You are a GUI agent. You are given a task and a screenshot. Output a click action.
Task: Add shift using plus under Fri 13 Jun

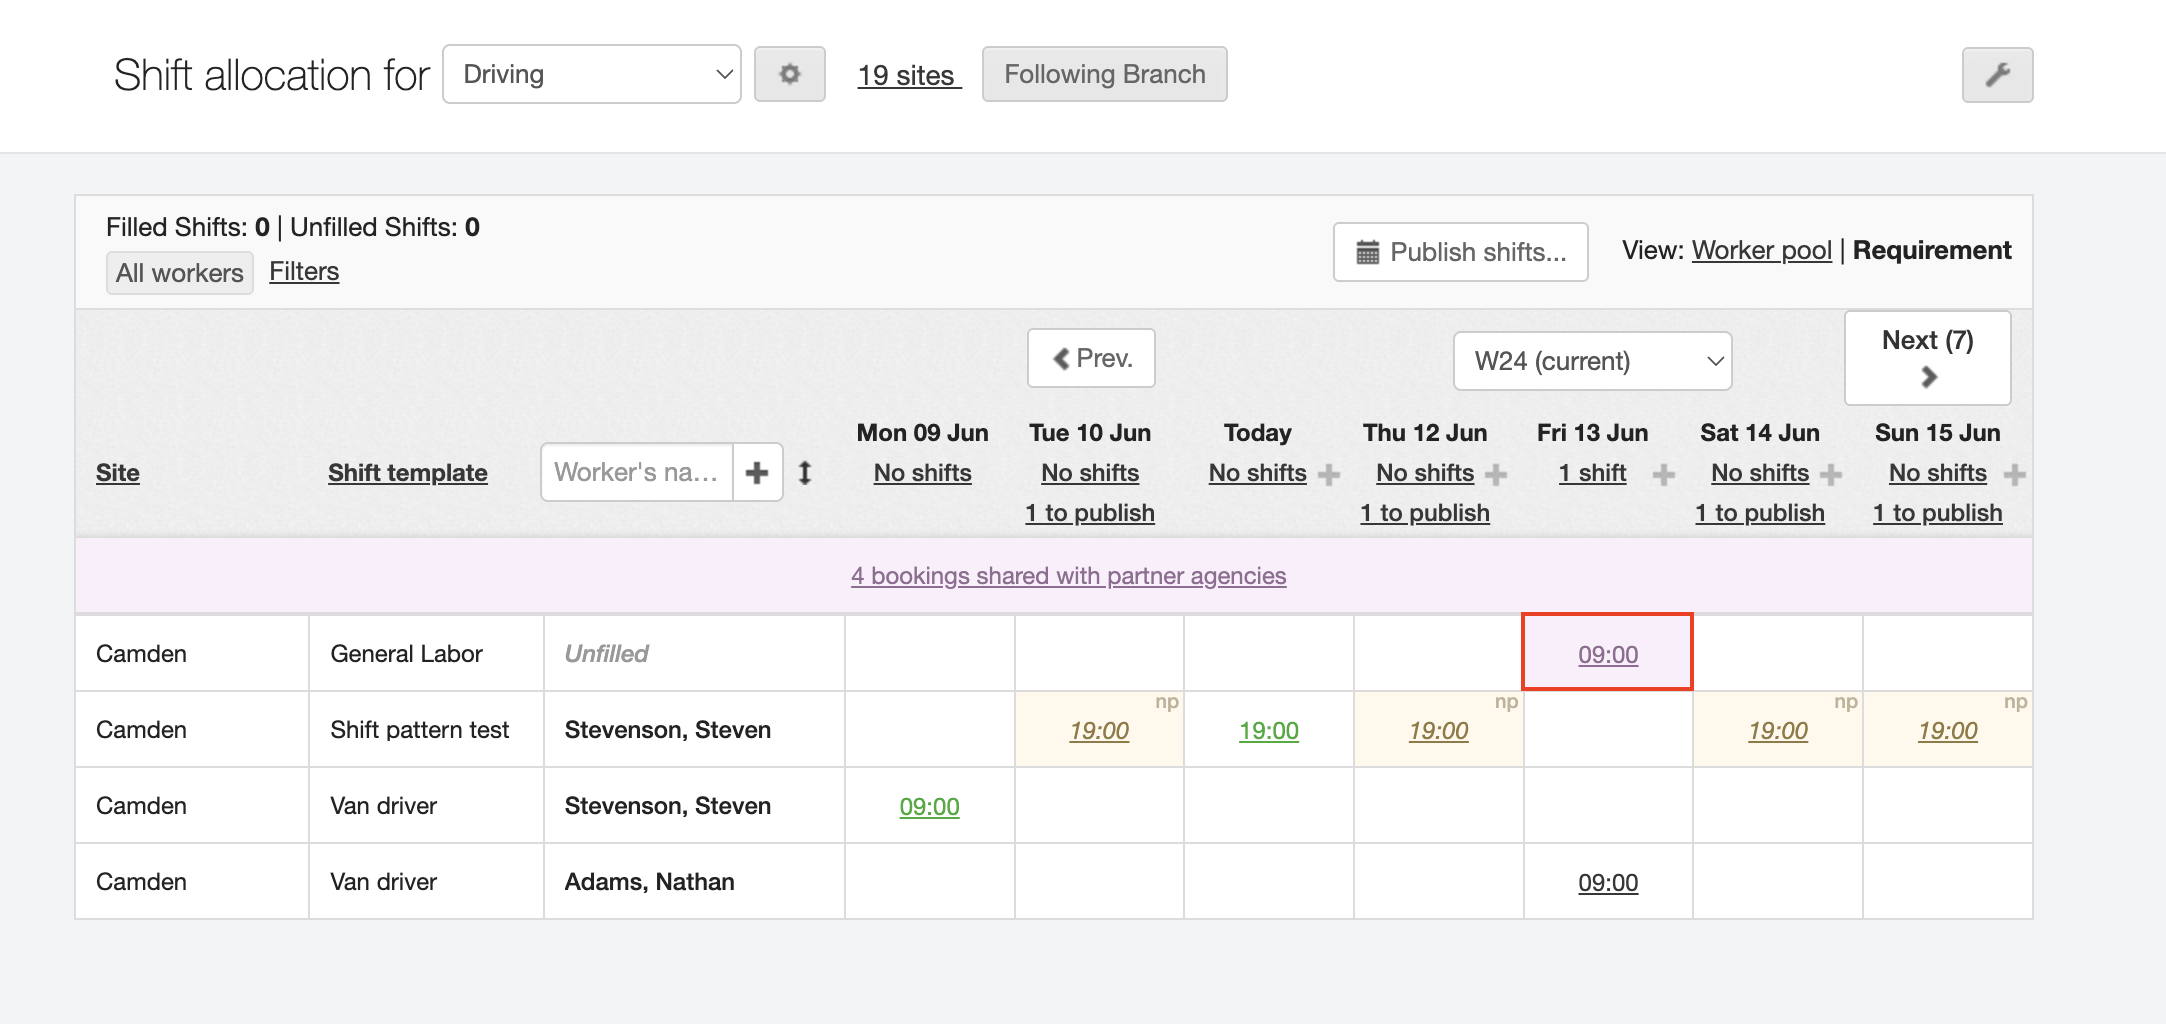(x=1664, y=474)
